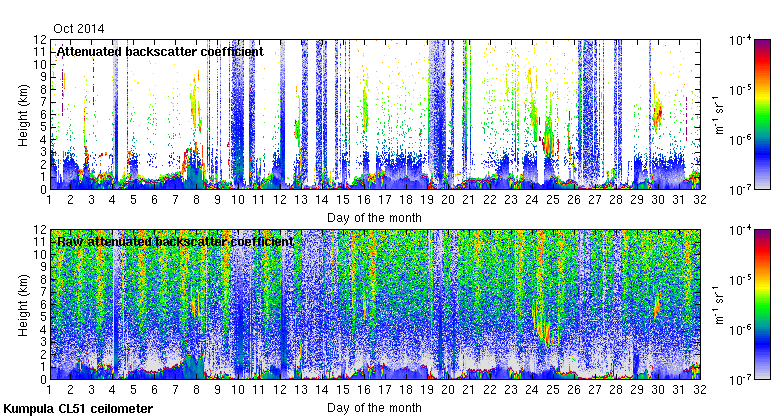The width and height of the screenshot is (780, 420).
Task: Click the 1 km tick label on lower height axis
Action: point(43,367)
